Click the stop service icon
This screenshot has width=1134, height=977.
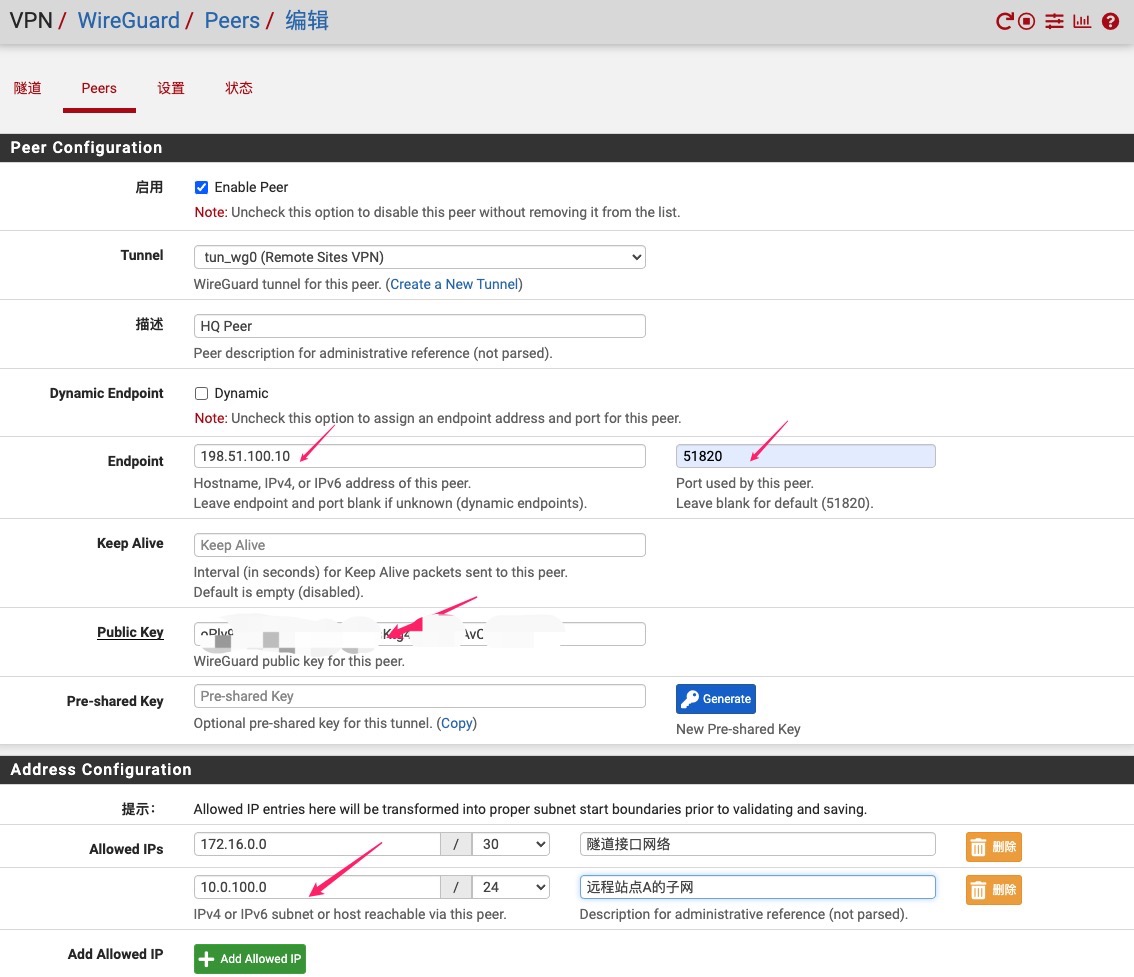pos(1027,21)
